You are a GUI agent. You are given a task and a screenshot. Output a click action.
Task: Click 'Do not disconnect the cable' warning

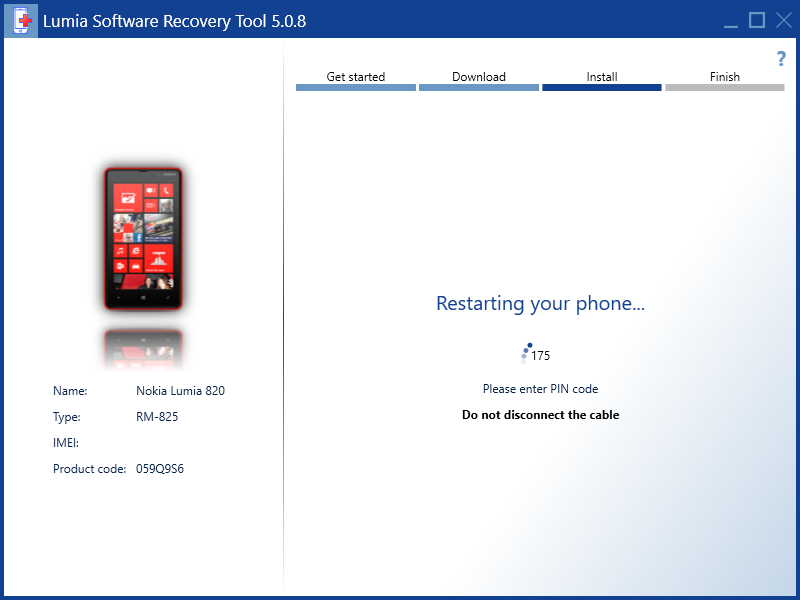(x=540, y=415)
